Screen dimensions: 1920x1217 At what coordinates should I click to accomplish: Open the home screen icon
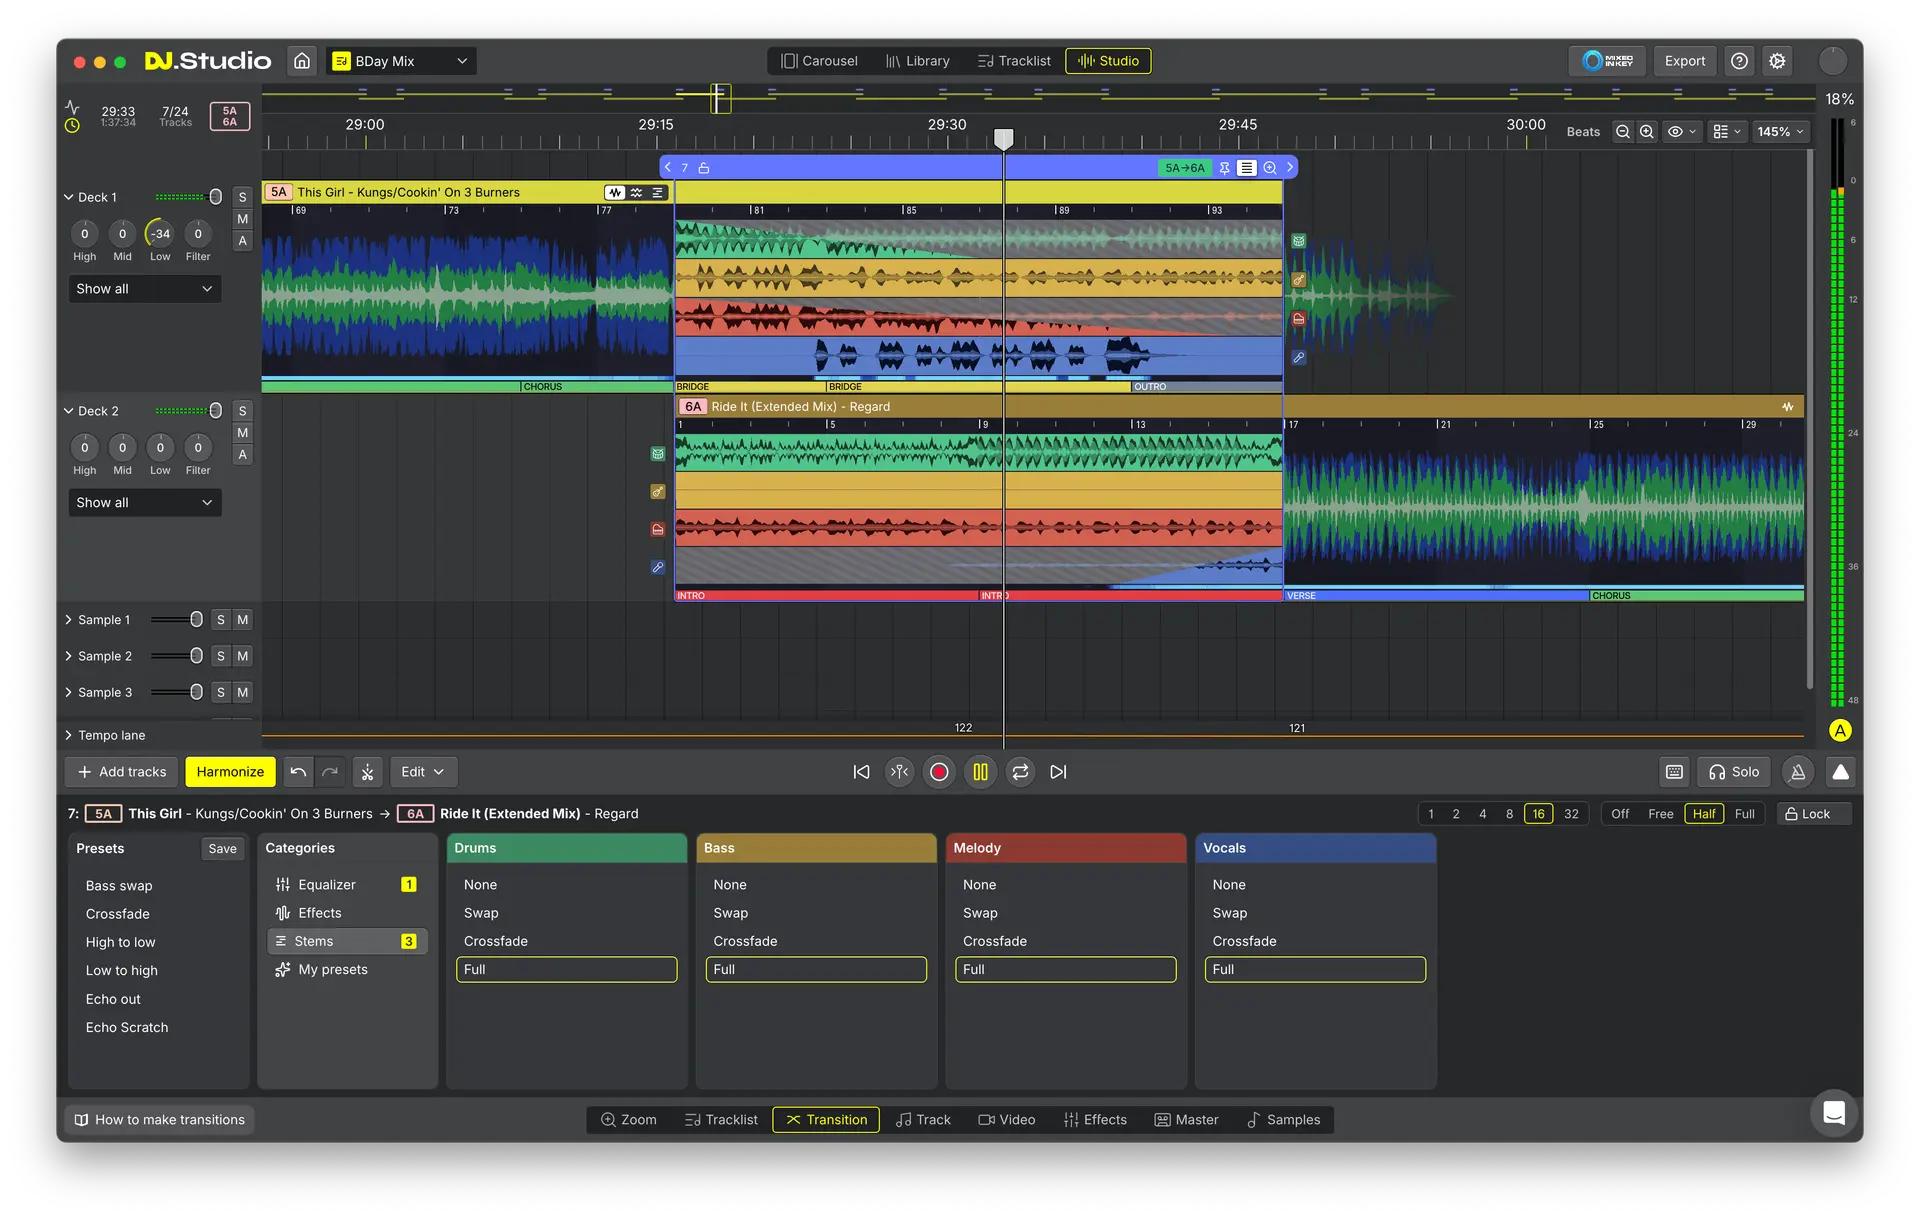302,61
